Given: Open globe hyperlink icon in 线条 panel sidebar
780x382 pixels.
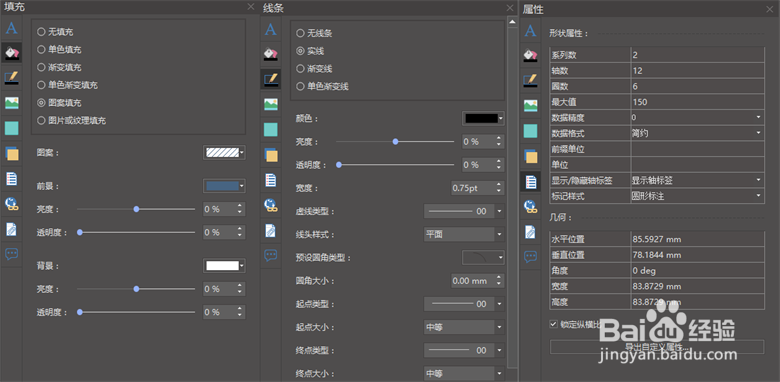Looking at the screenshot, I should (271, 204).
